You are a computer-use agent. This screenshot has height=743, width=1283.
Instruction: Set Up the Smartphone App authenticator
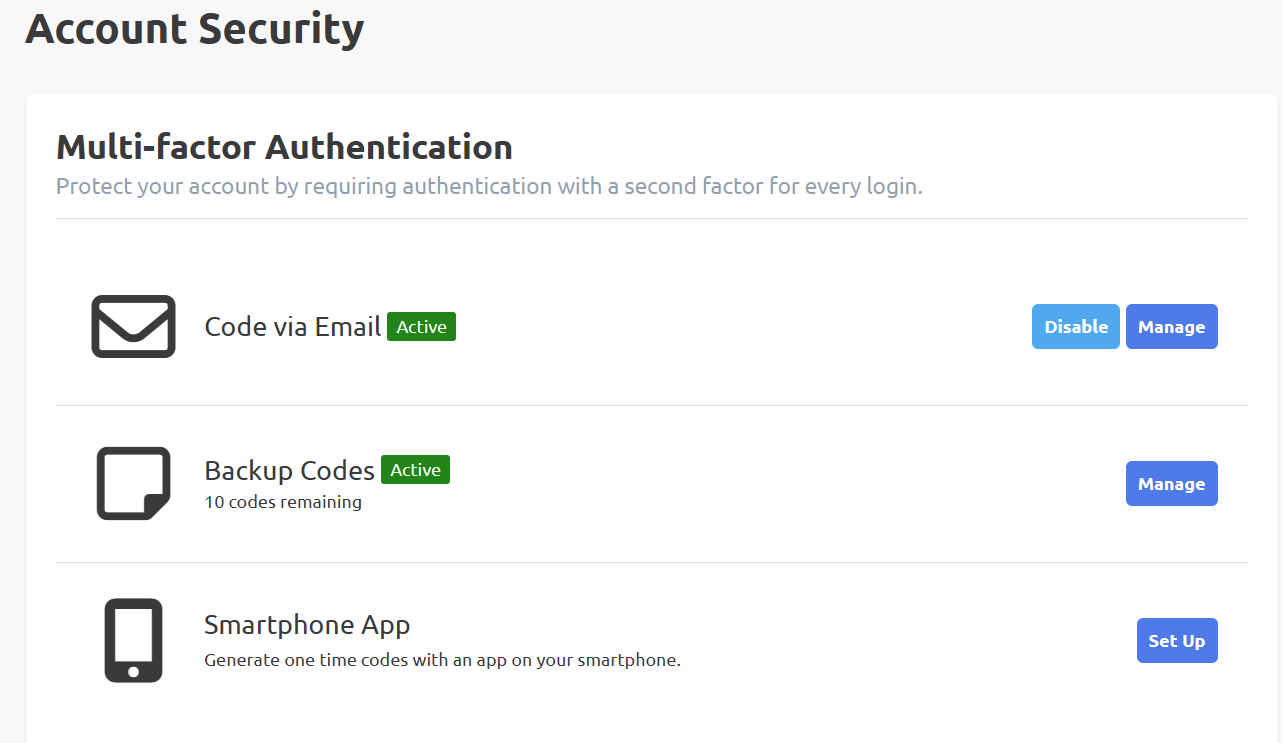click(1176, 641)
